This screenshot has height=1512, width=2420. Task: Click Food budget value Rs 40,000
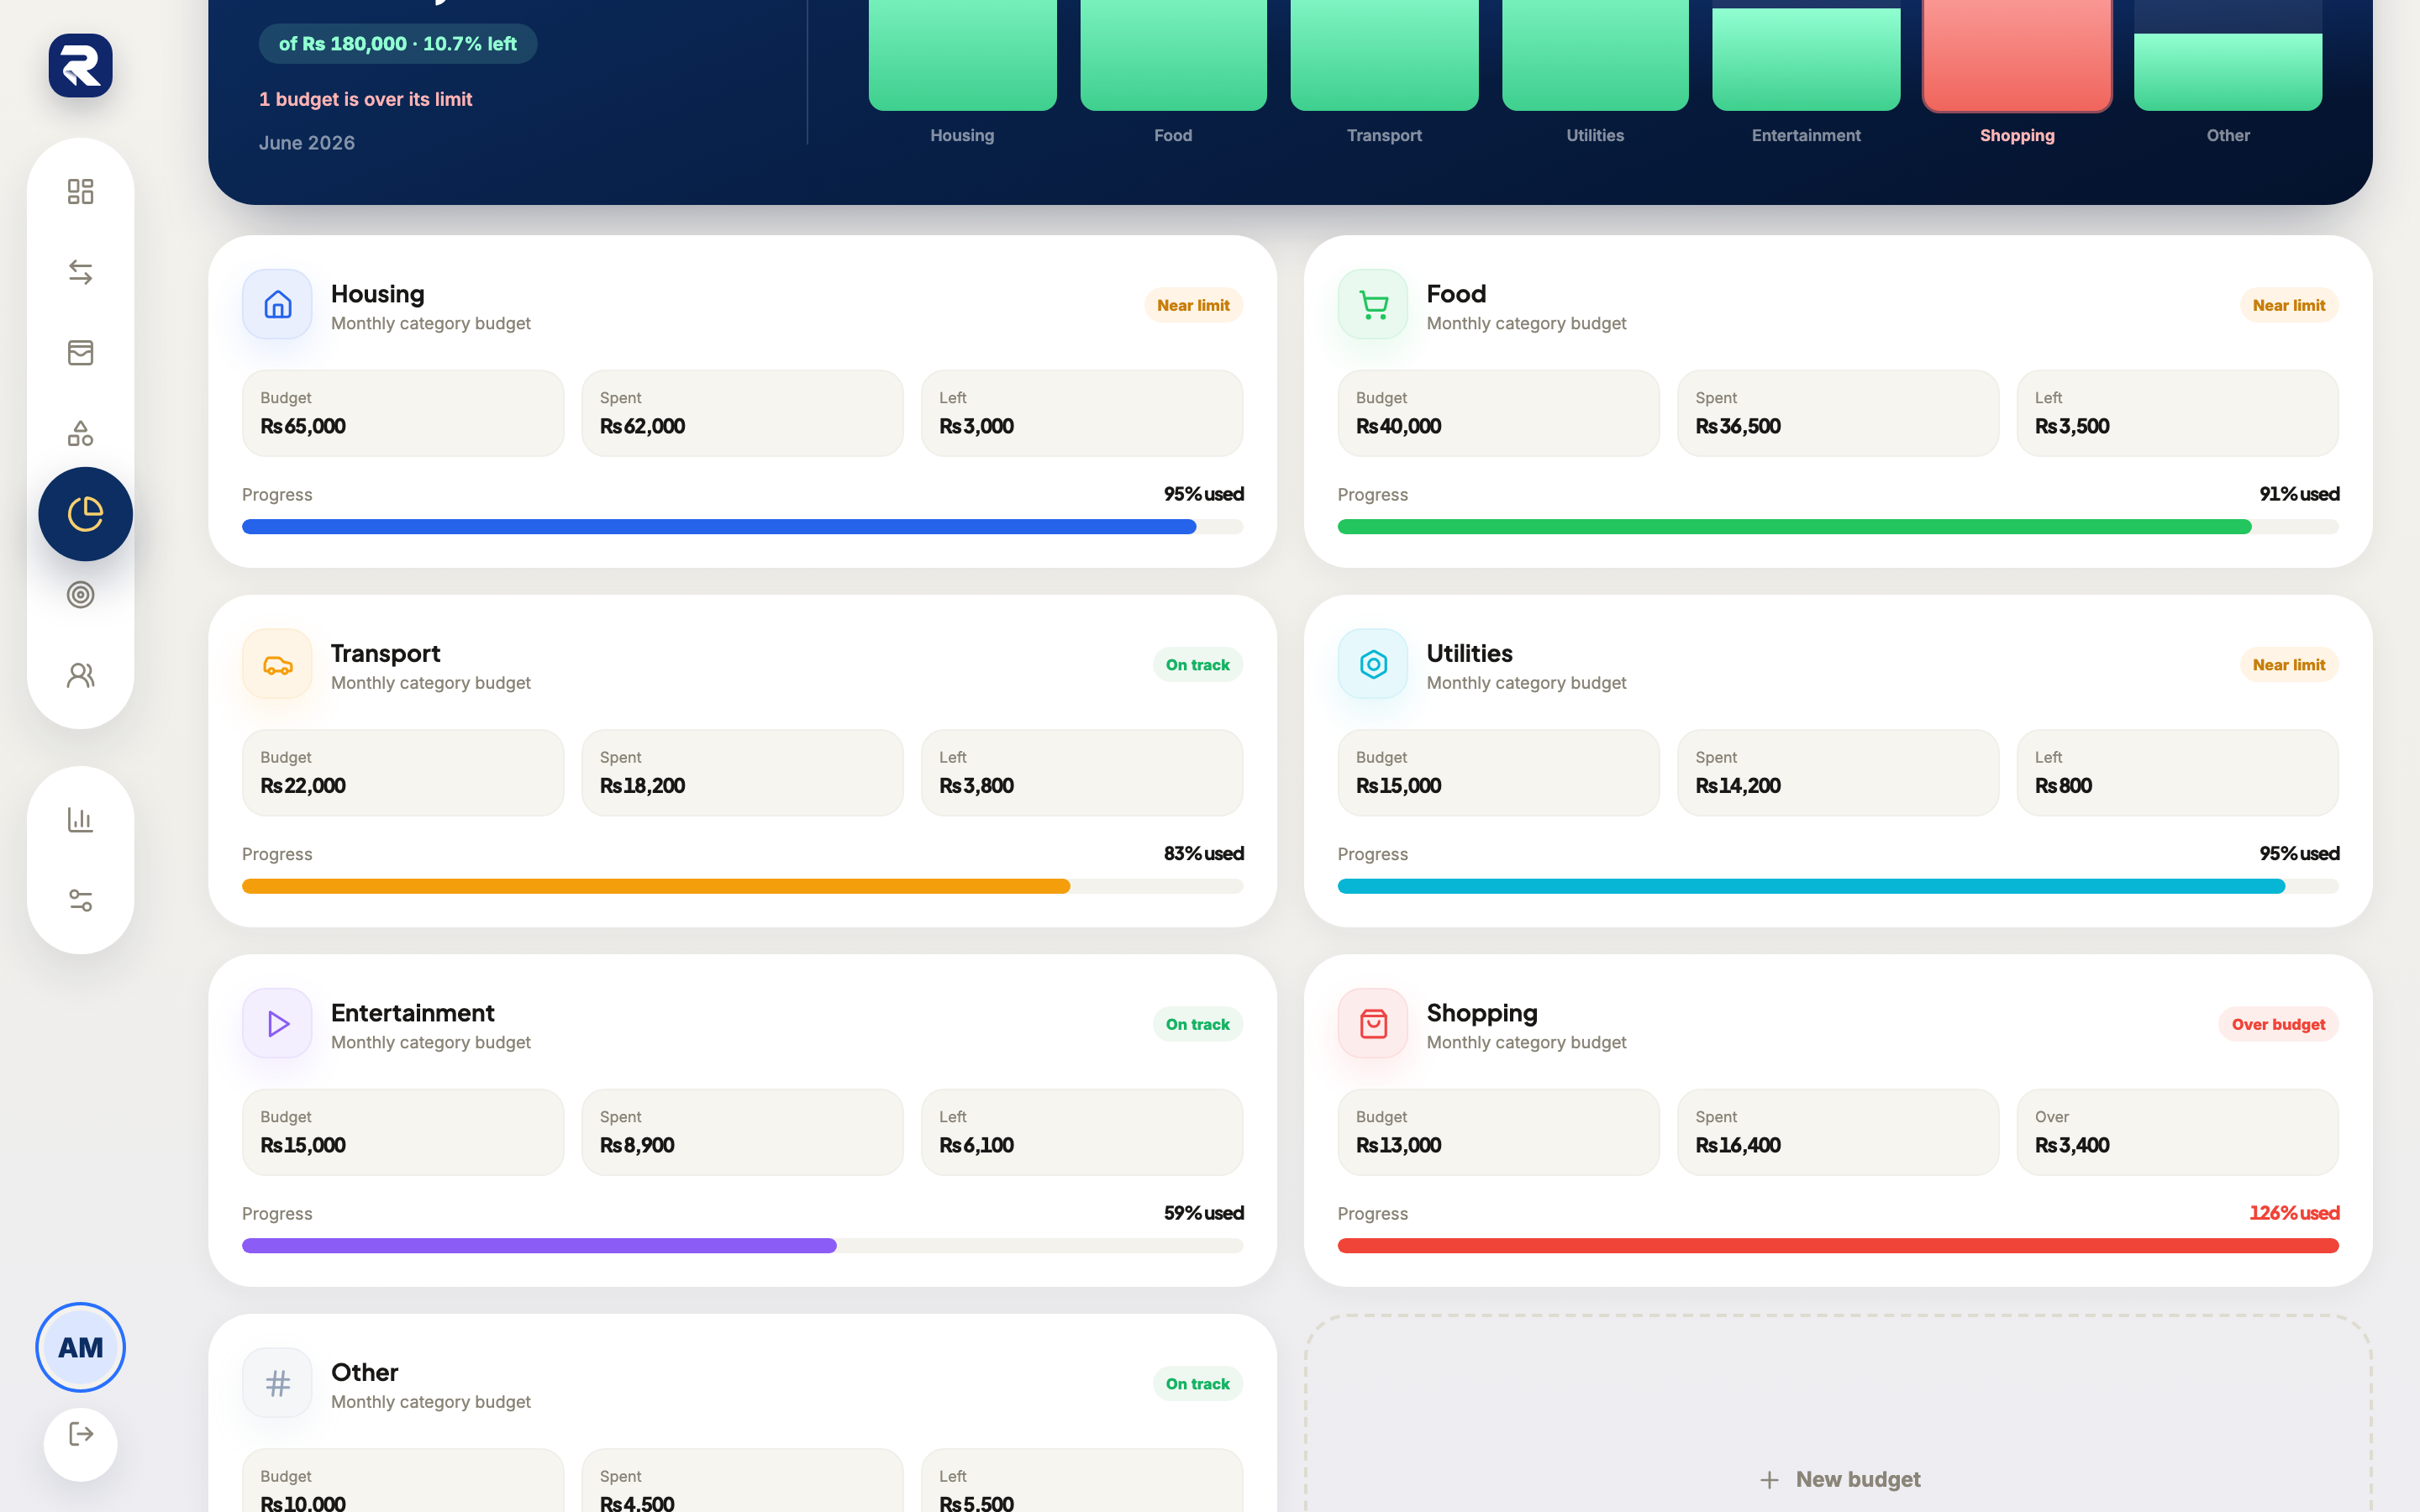coord(1398,426)
